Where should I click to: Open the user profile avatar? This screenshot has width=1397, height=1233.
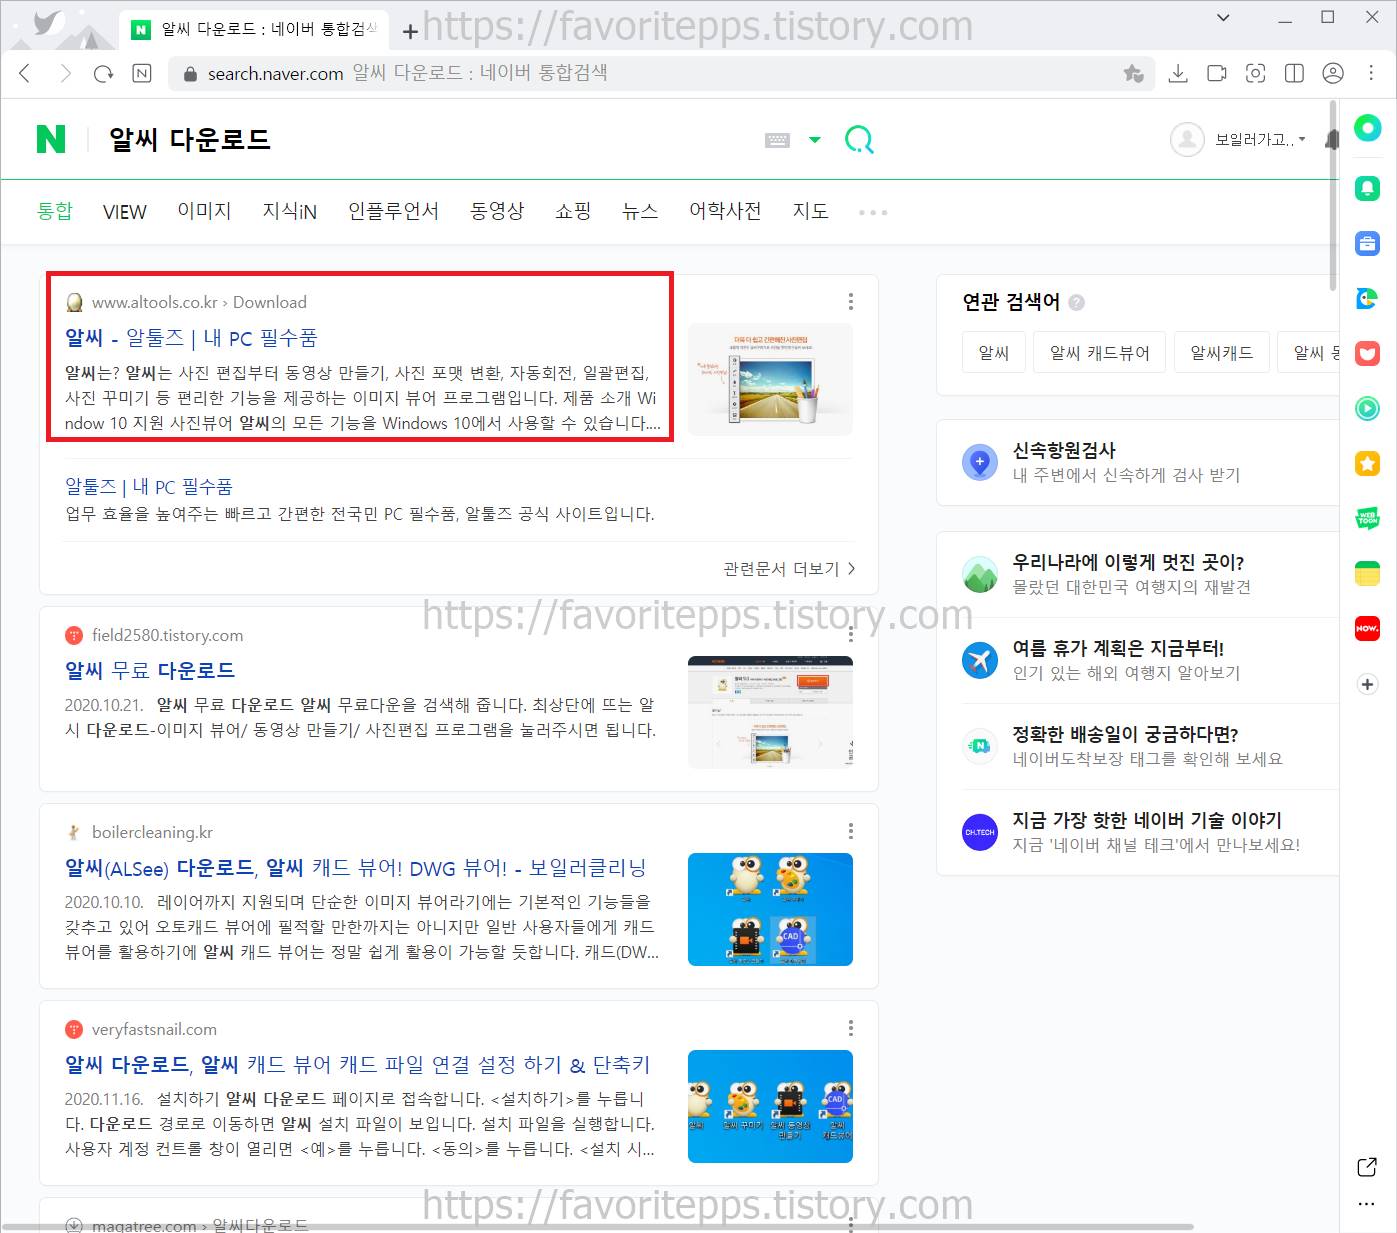(x=1187, y=139)
